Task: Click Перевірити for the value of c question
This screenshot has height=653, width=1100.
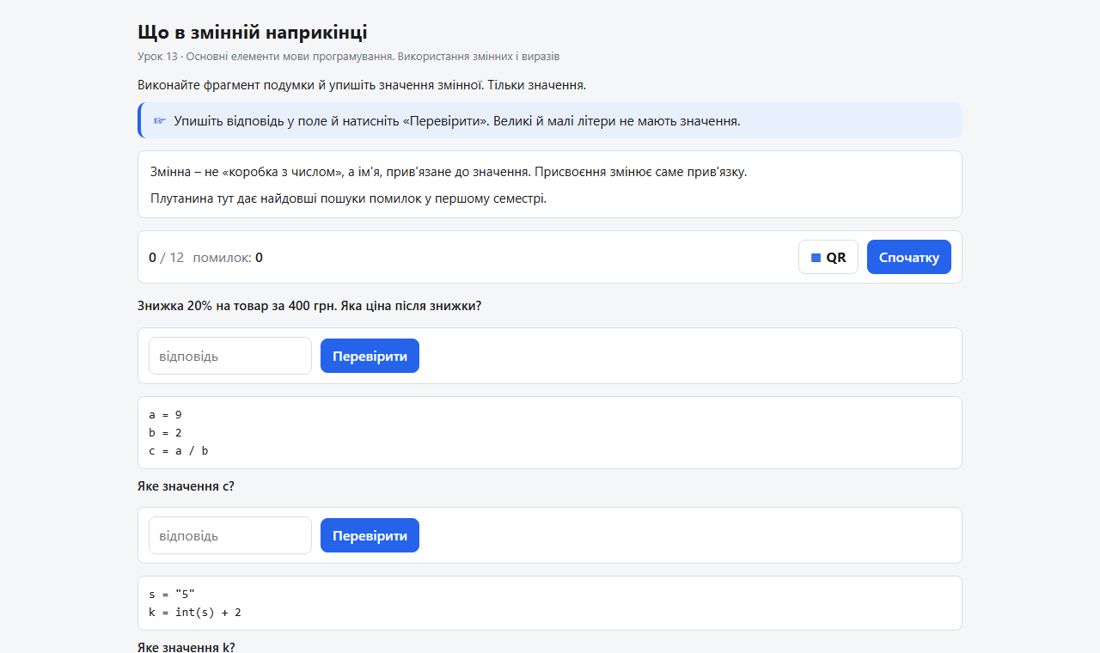Action: (370, 536)
